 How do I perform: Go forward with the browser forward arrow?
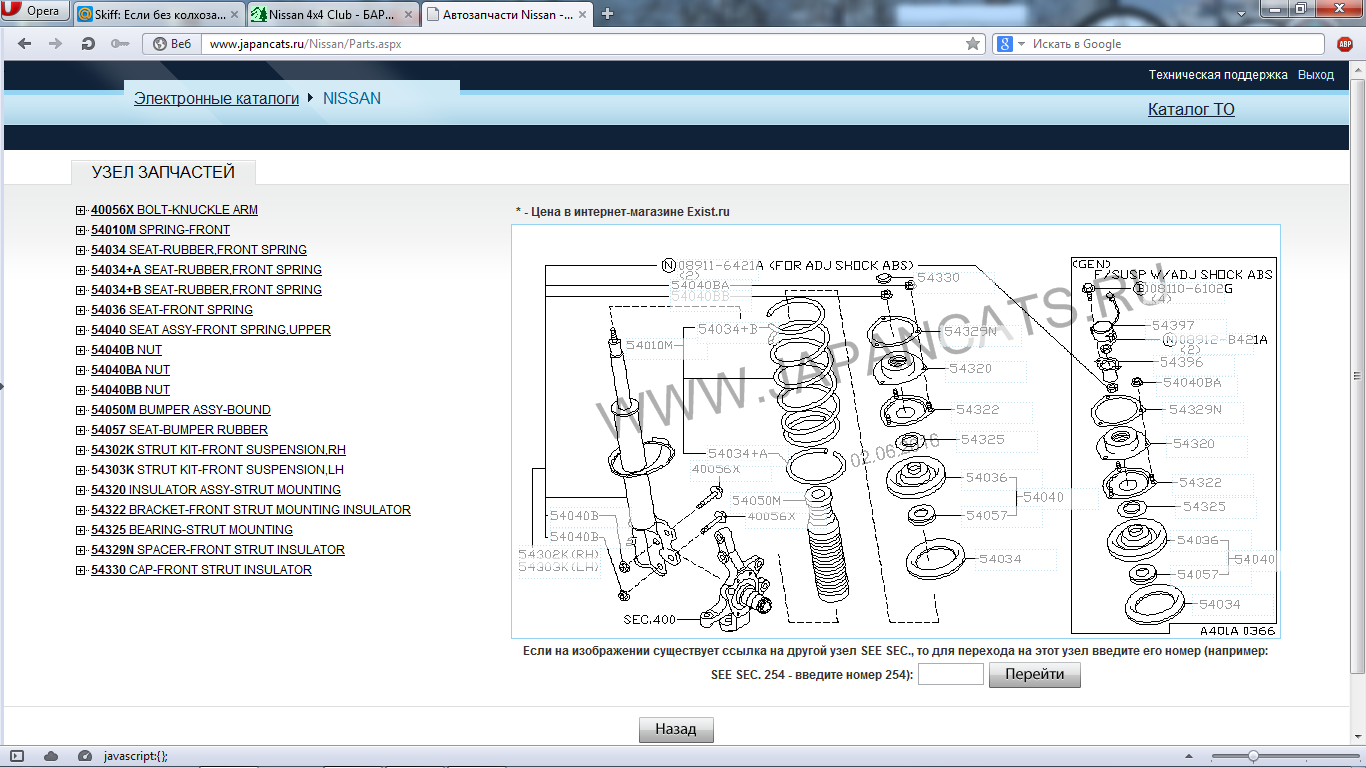[56, 44]
